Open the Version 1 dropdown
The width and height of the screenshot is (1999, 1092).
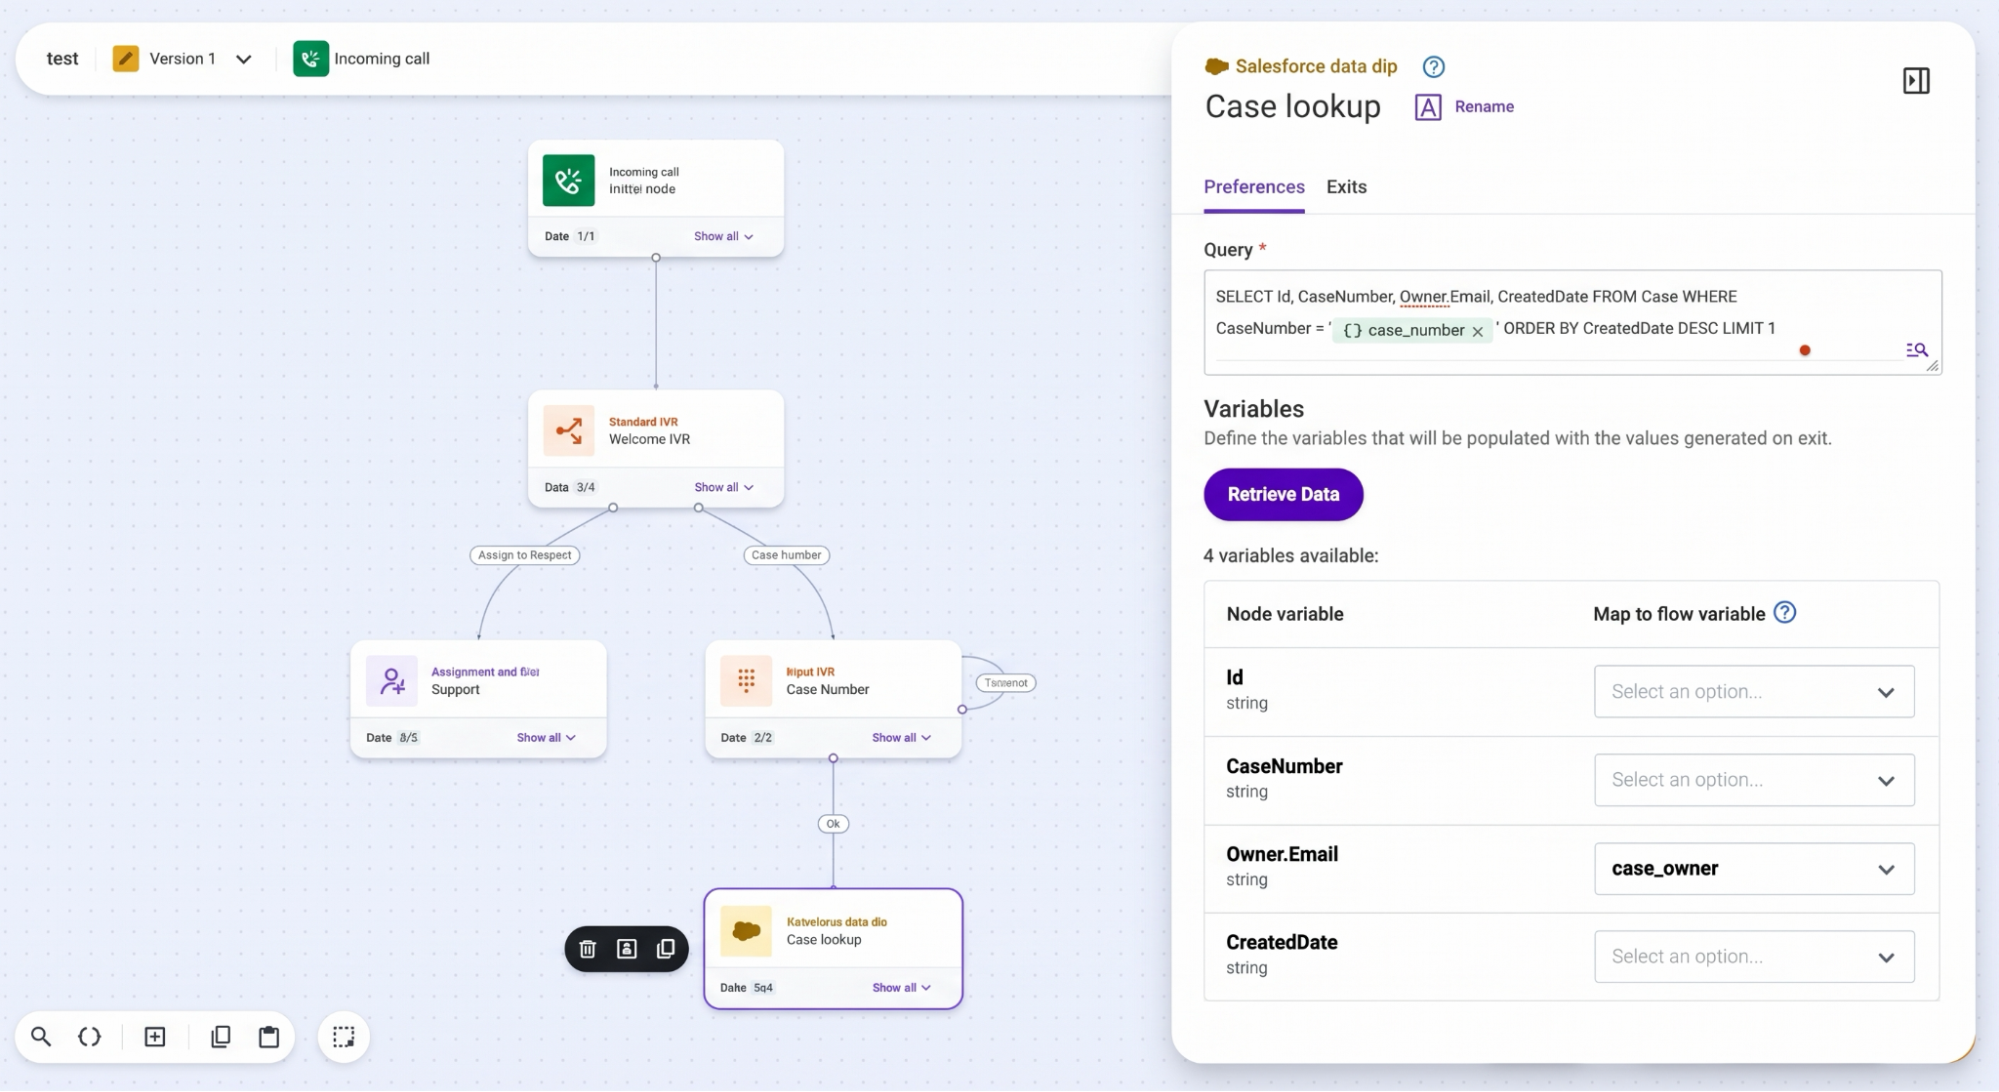tap(243, 59)
